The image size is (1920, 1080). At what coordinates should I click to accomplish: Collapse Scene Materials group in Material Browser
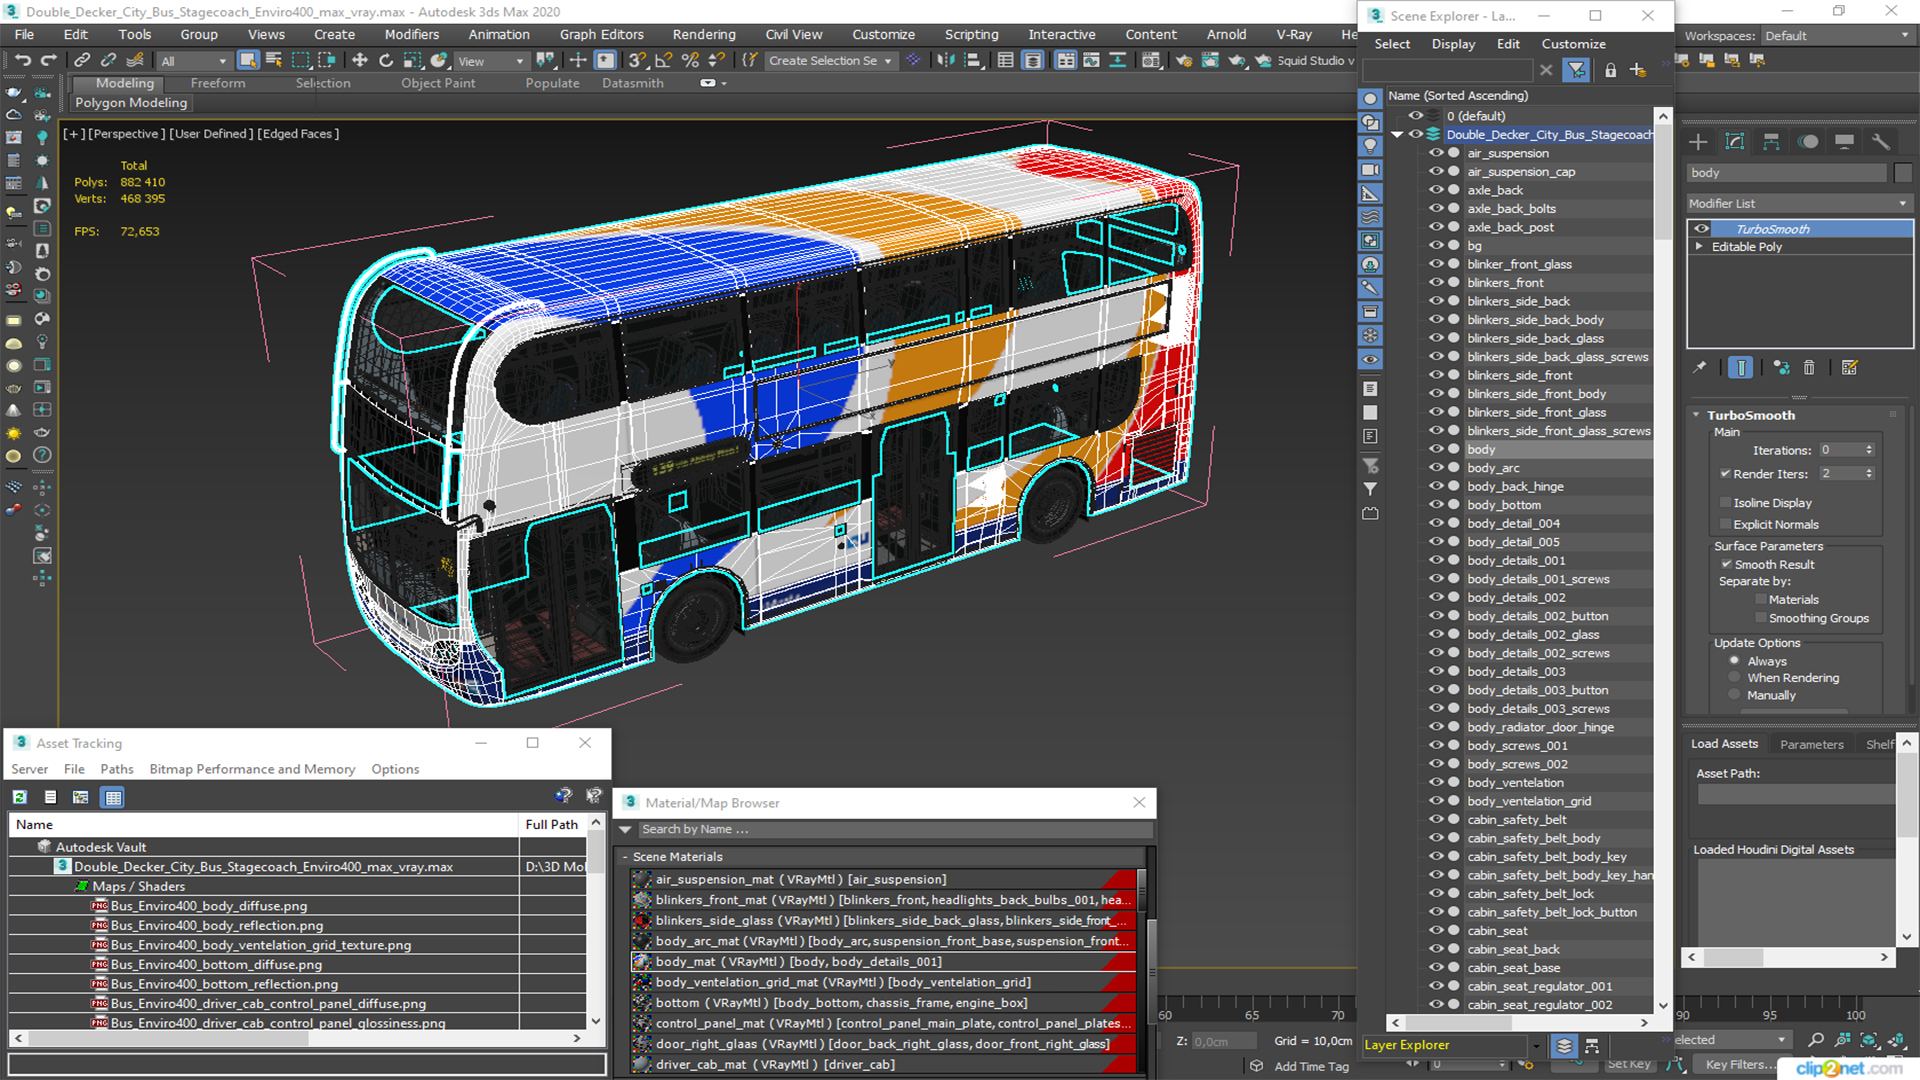point(625,857)
